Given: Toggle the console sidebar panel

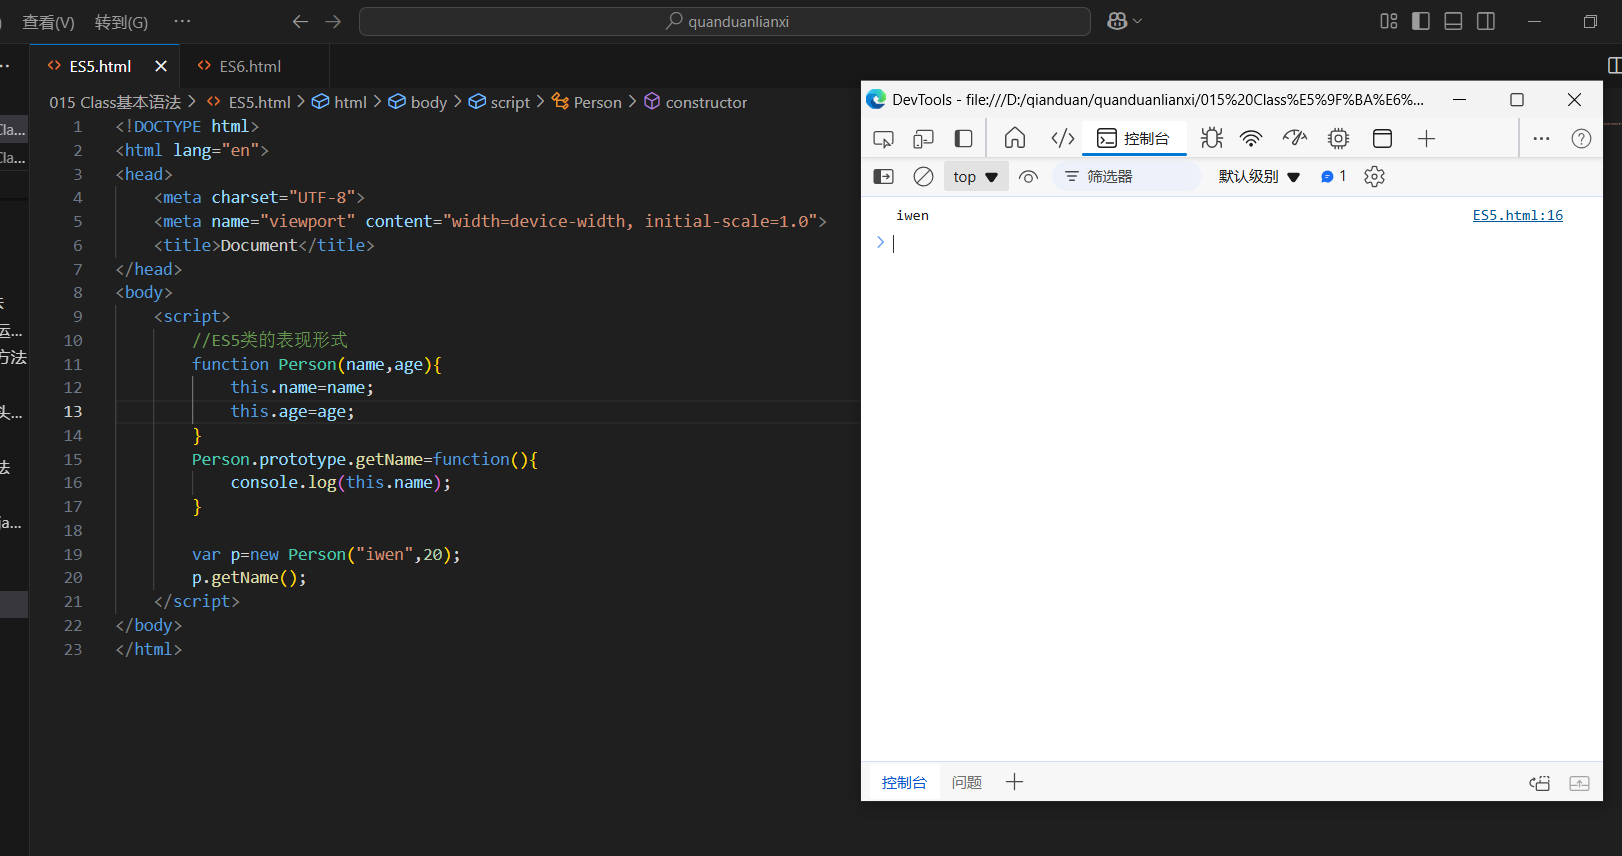Looking at the screenshot, I should (884, 176).
